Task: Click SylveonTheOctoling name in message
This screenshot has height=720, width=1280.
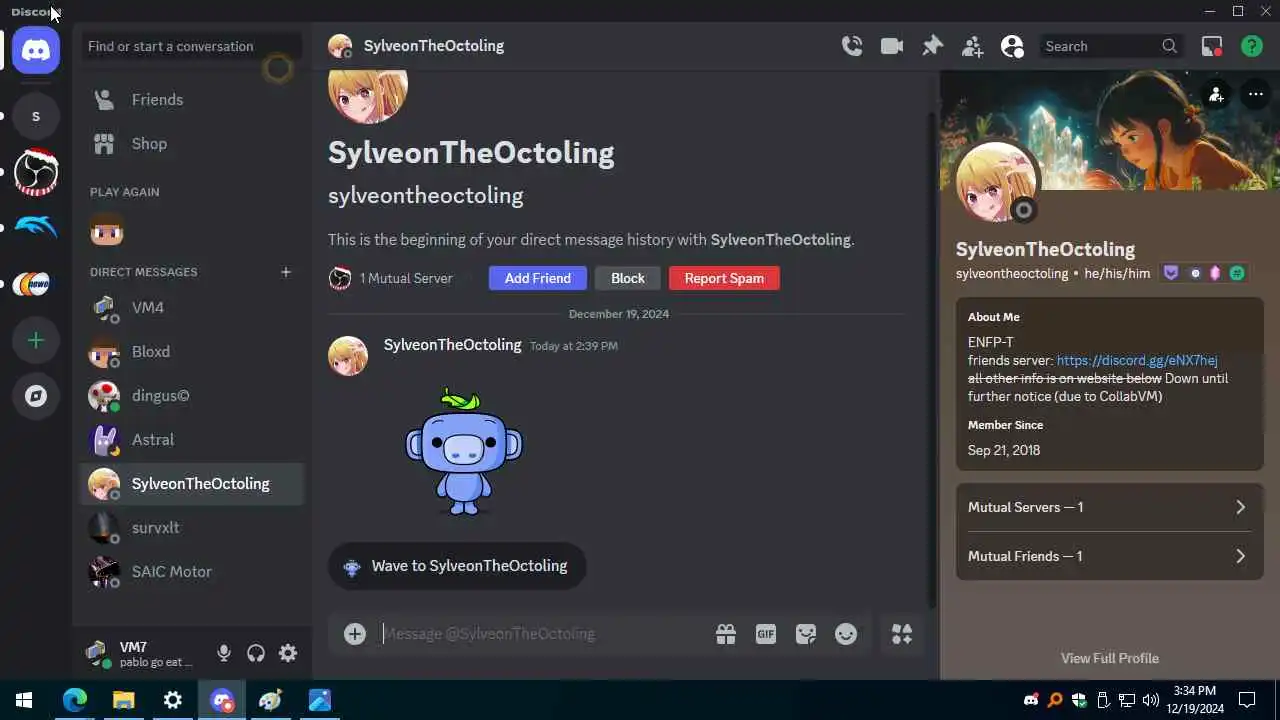Action: pyautogui.click(x=452, y=345)
